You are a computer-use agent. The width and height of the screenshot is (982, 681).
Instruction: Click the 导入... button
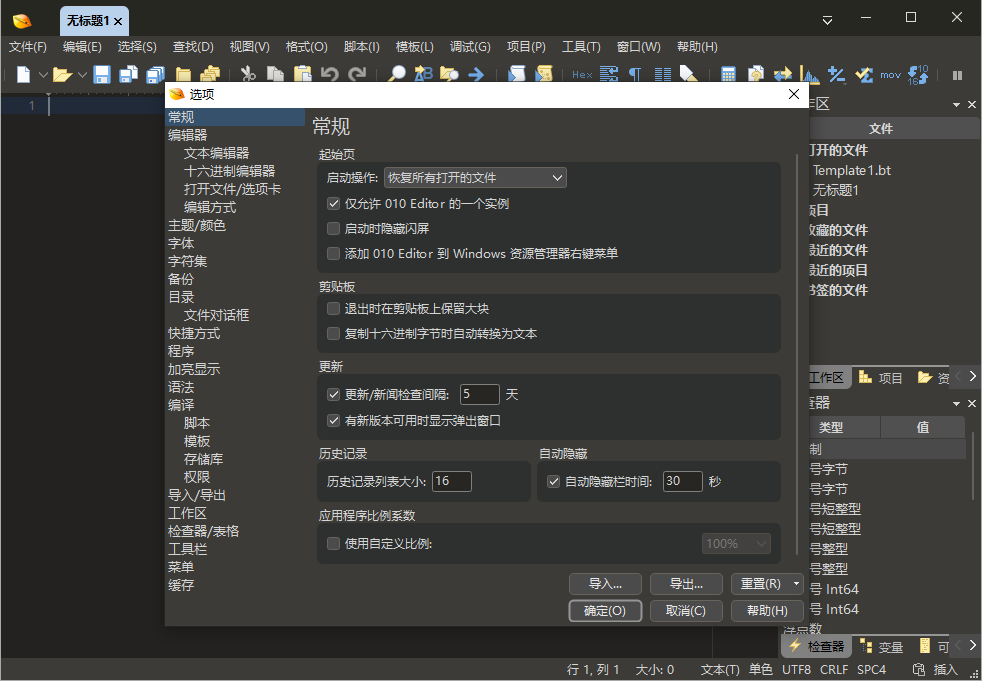605,584
